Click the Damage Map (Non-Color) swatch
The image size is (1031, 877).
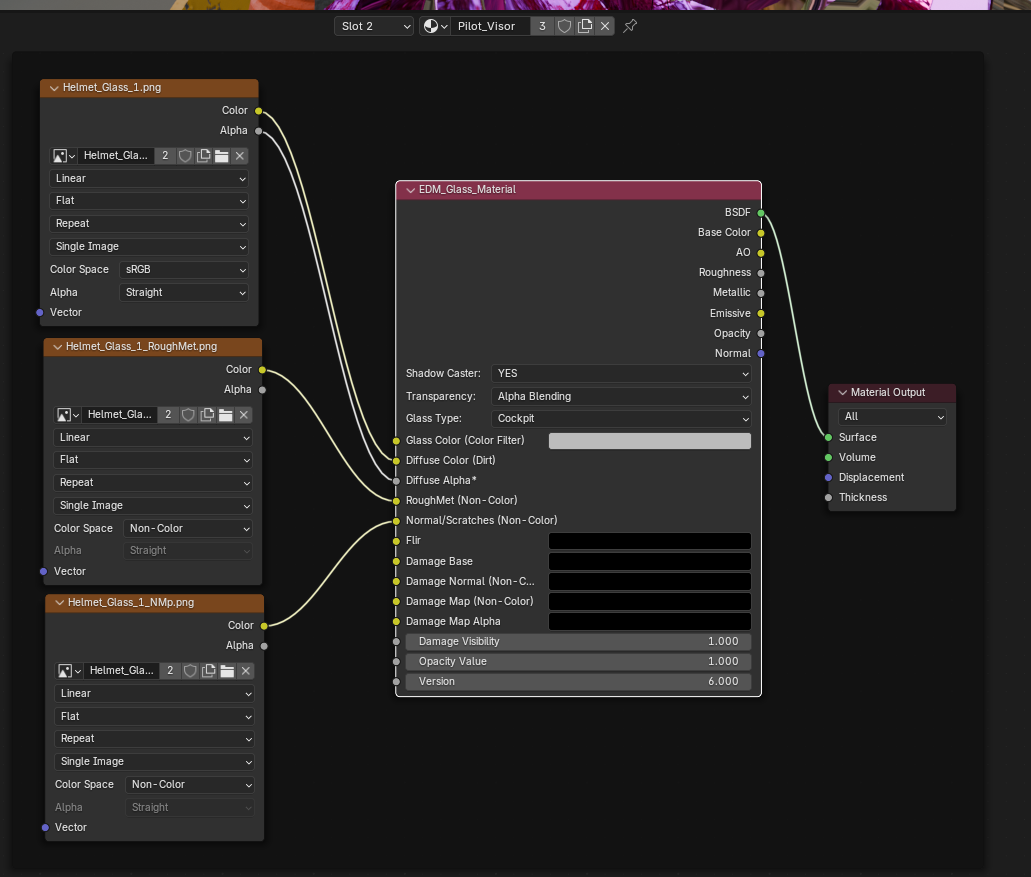(x=650, y=602)
